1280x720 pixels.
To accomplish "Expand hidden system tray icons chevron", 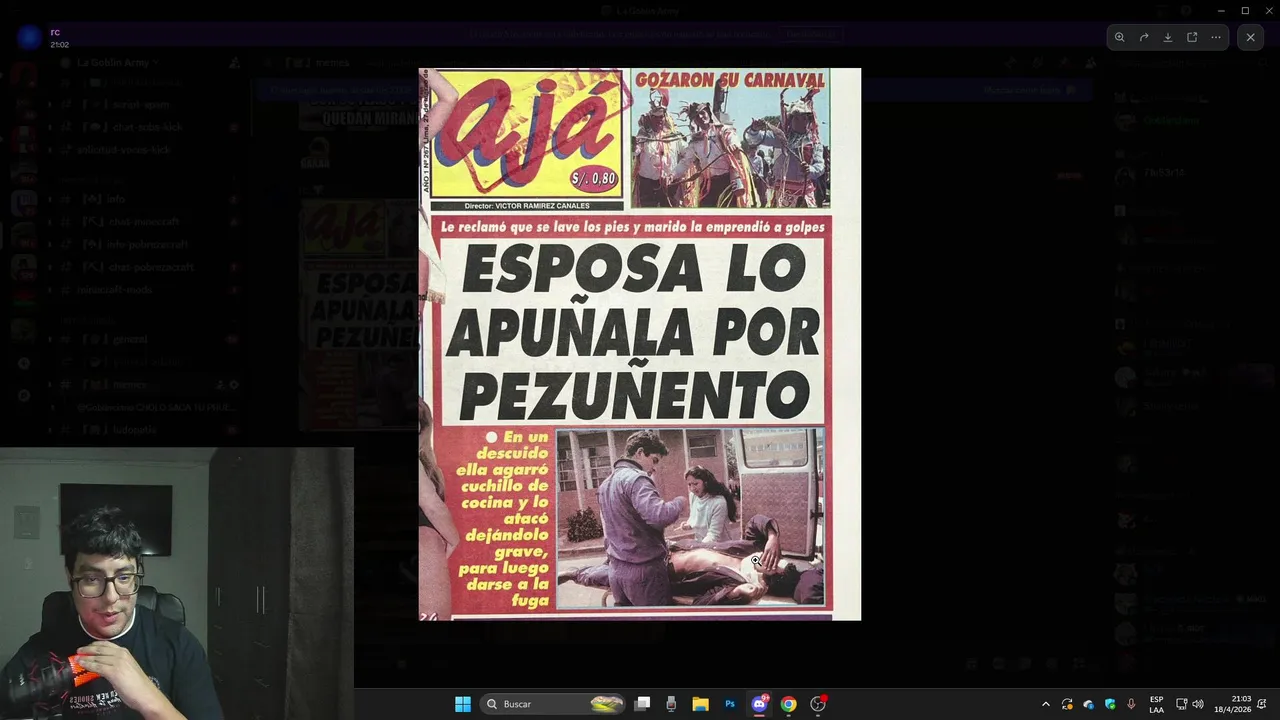I will 1046,704.
